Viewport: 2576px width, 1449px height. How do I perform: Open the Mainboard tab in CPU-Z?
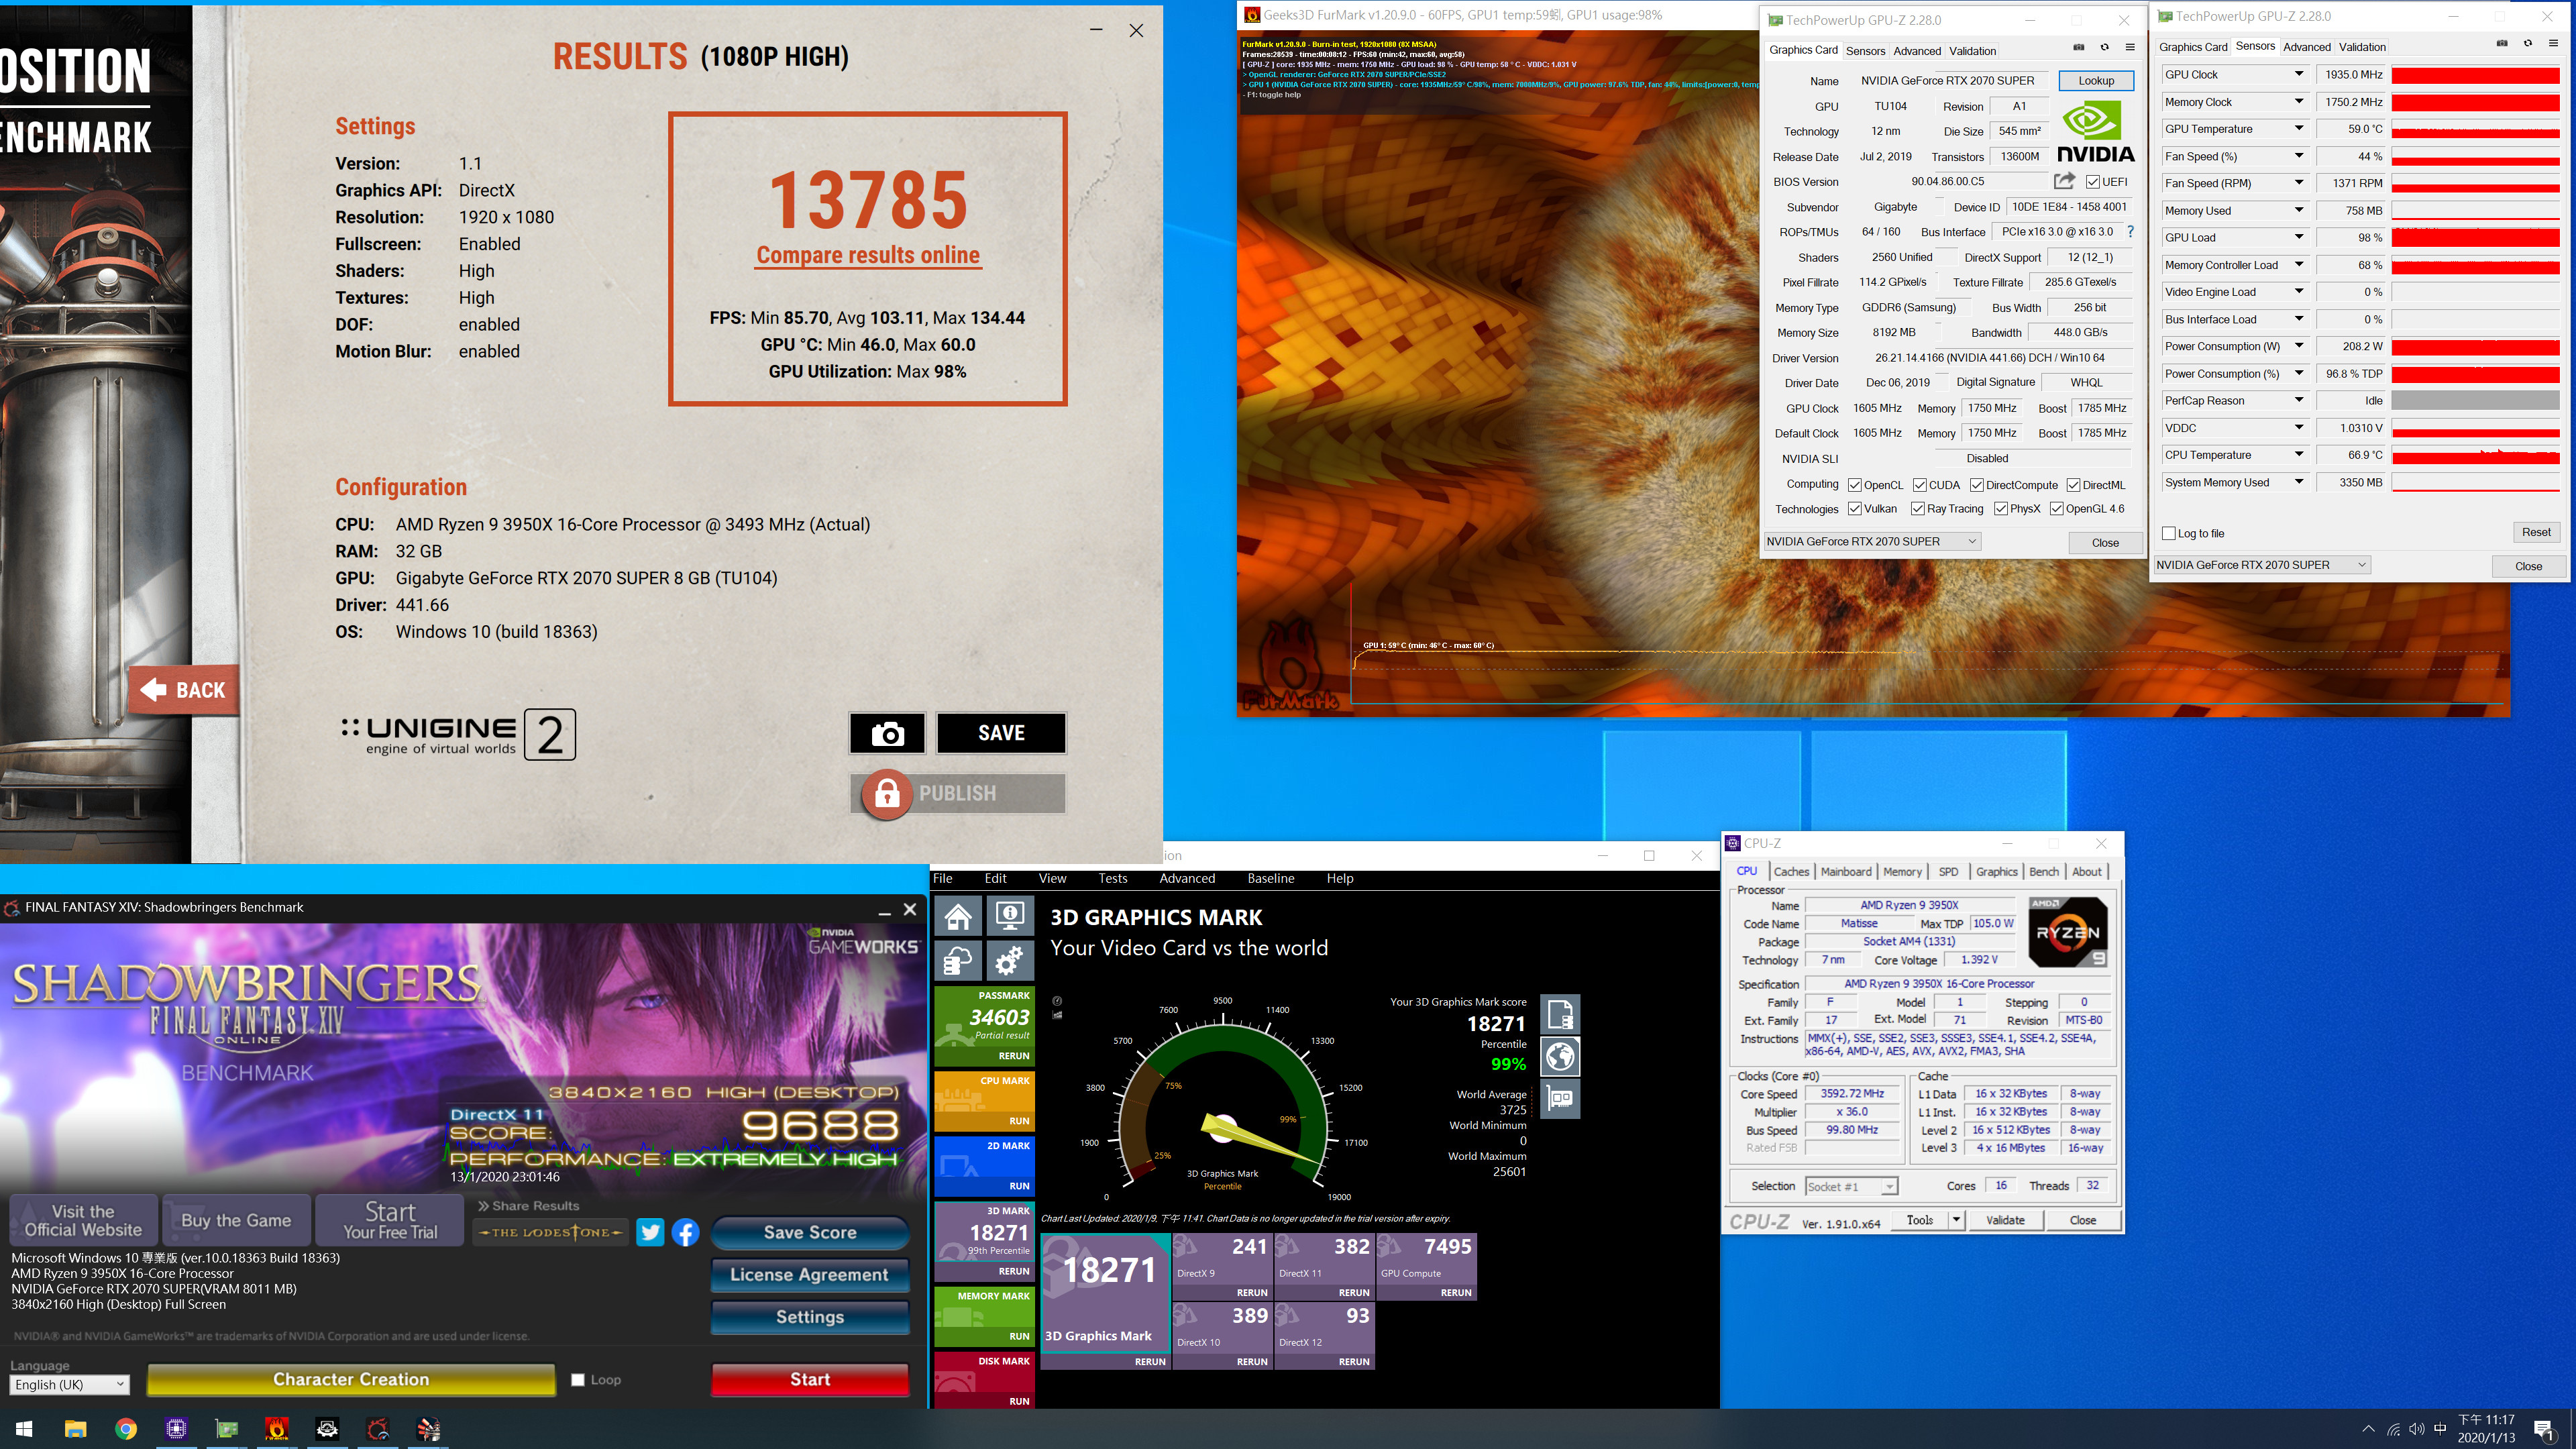point(1846,872)
